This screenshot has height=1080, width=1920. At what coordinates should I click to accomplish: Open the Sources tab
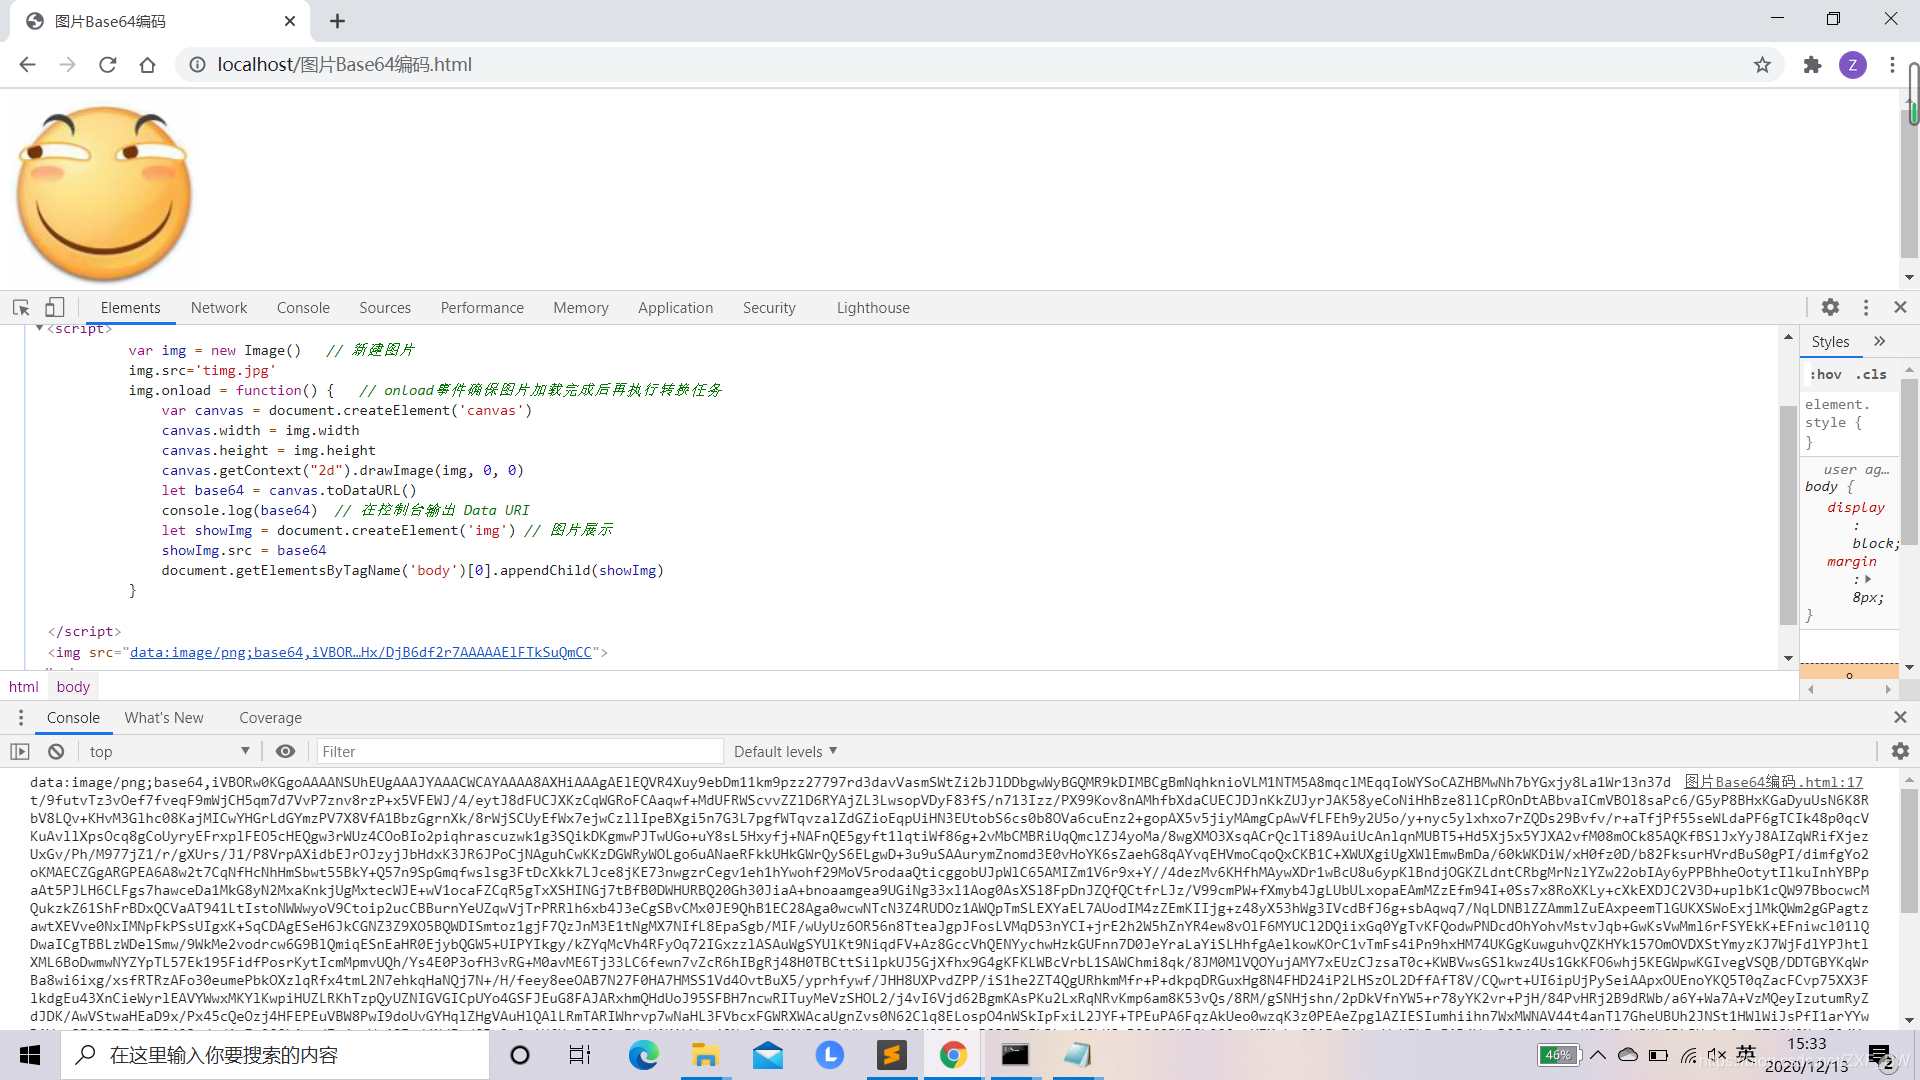385,308
